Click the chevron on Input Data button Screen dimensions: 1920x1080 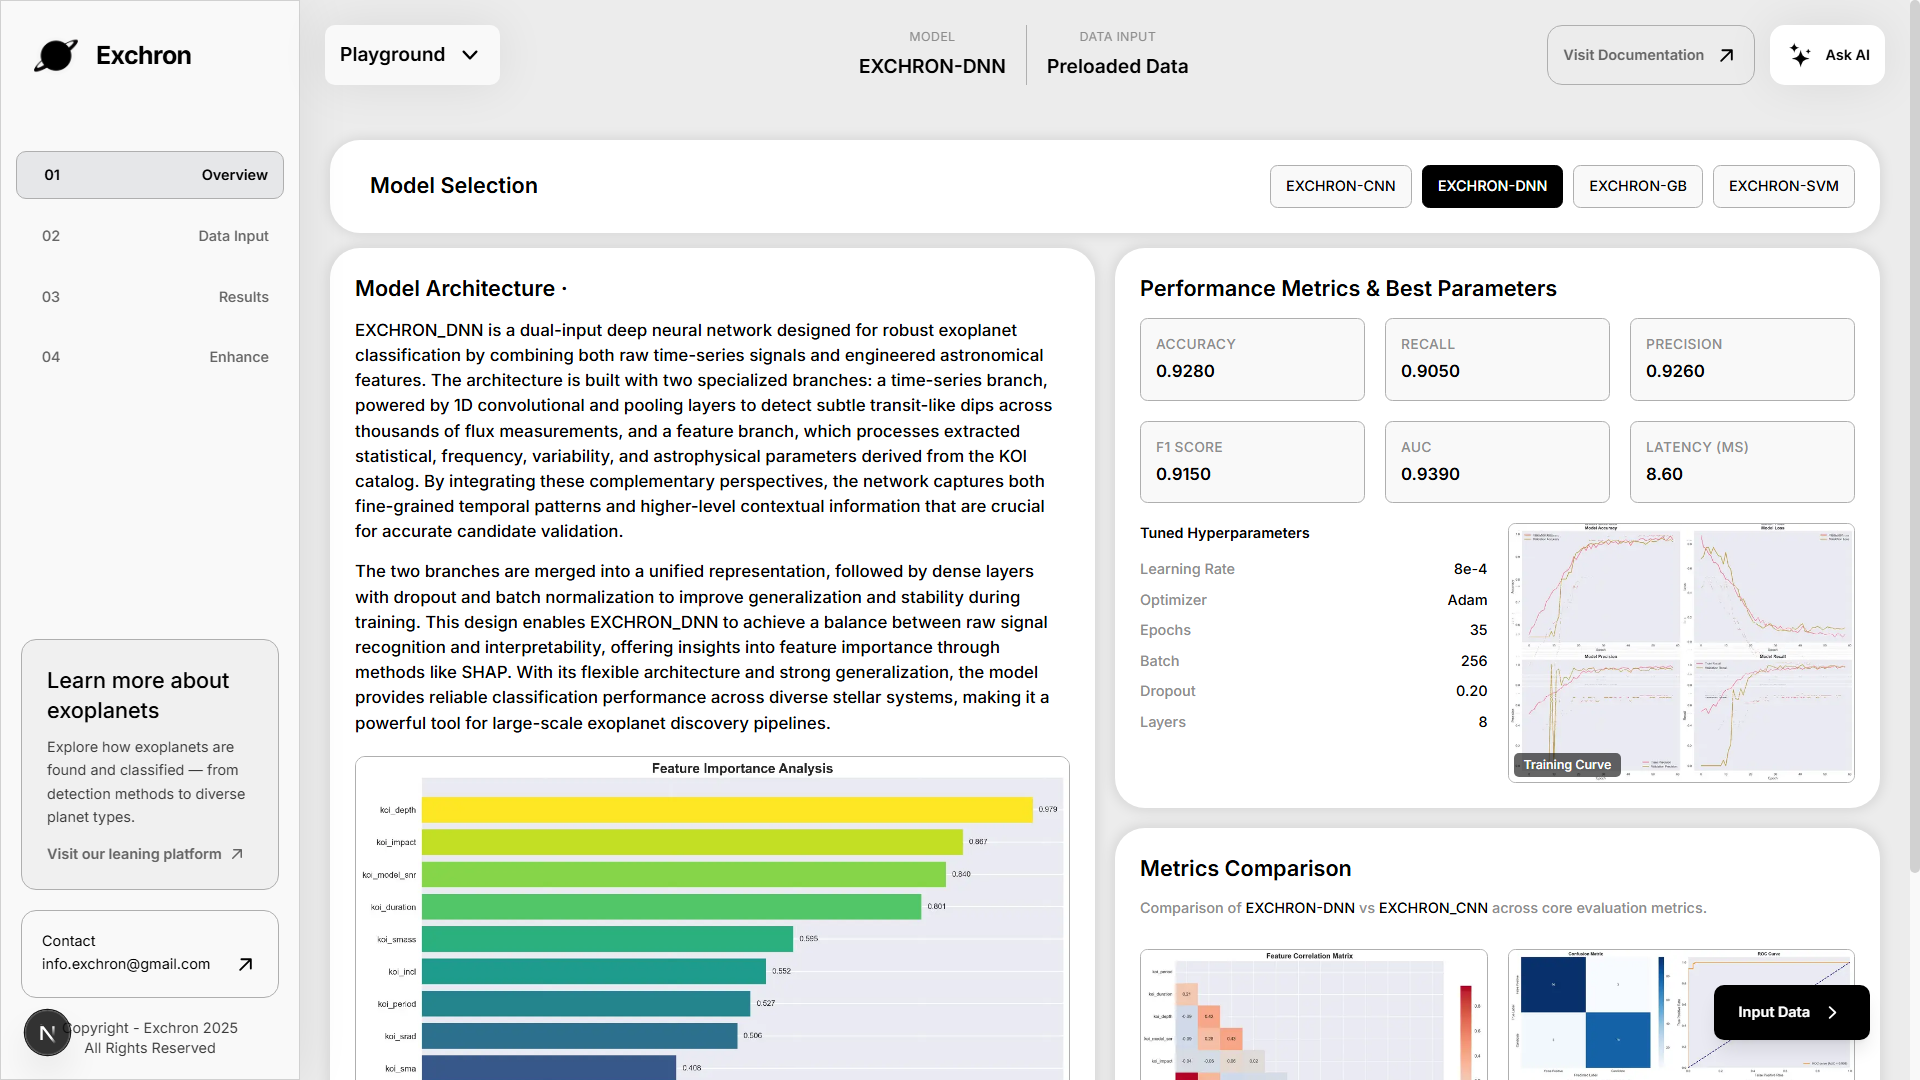1832,1012
